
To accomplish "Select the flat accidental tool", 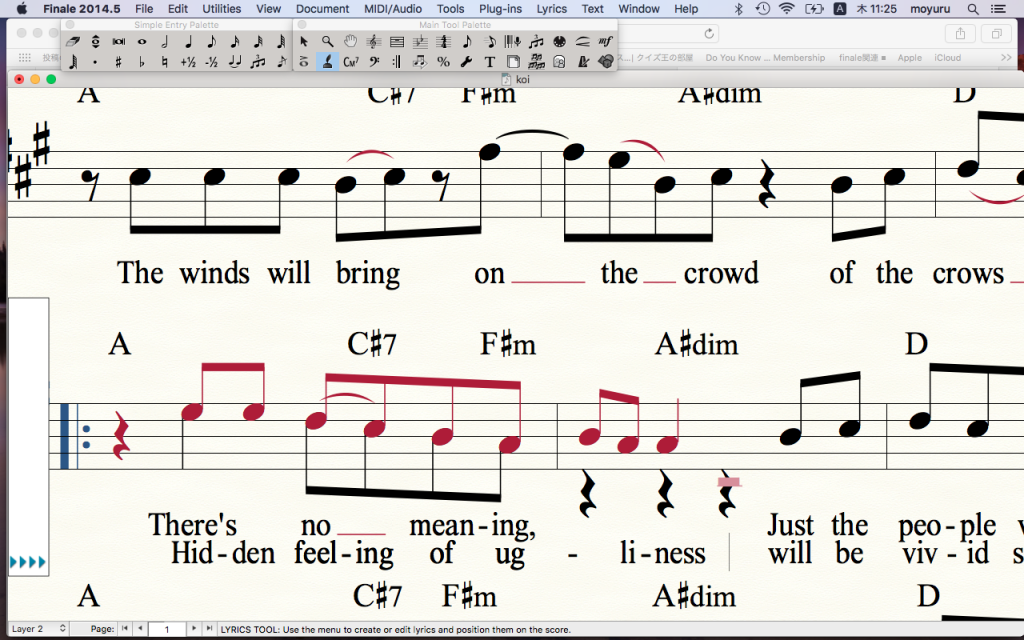I will 142,62.
